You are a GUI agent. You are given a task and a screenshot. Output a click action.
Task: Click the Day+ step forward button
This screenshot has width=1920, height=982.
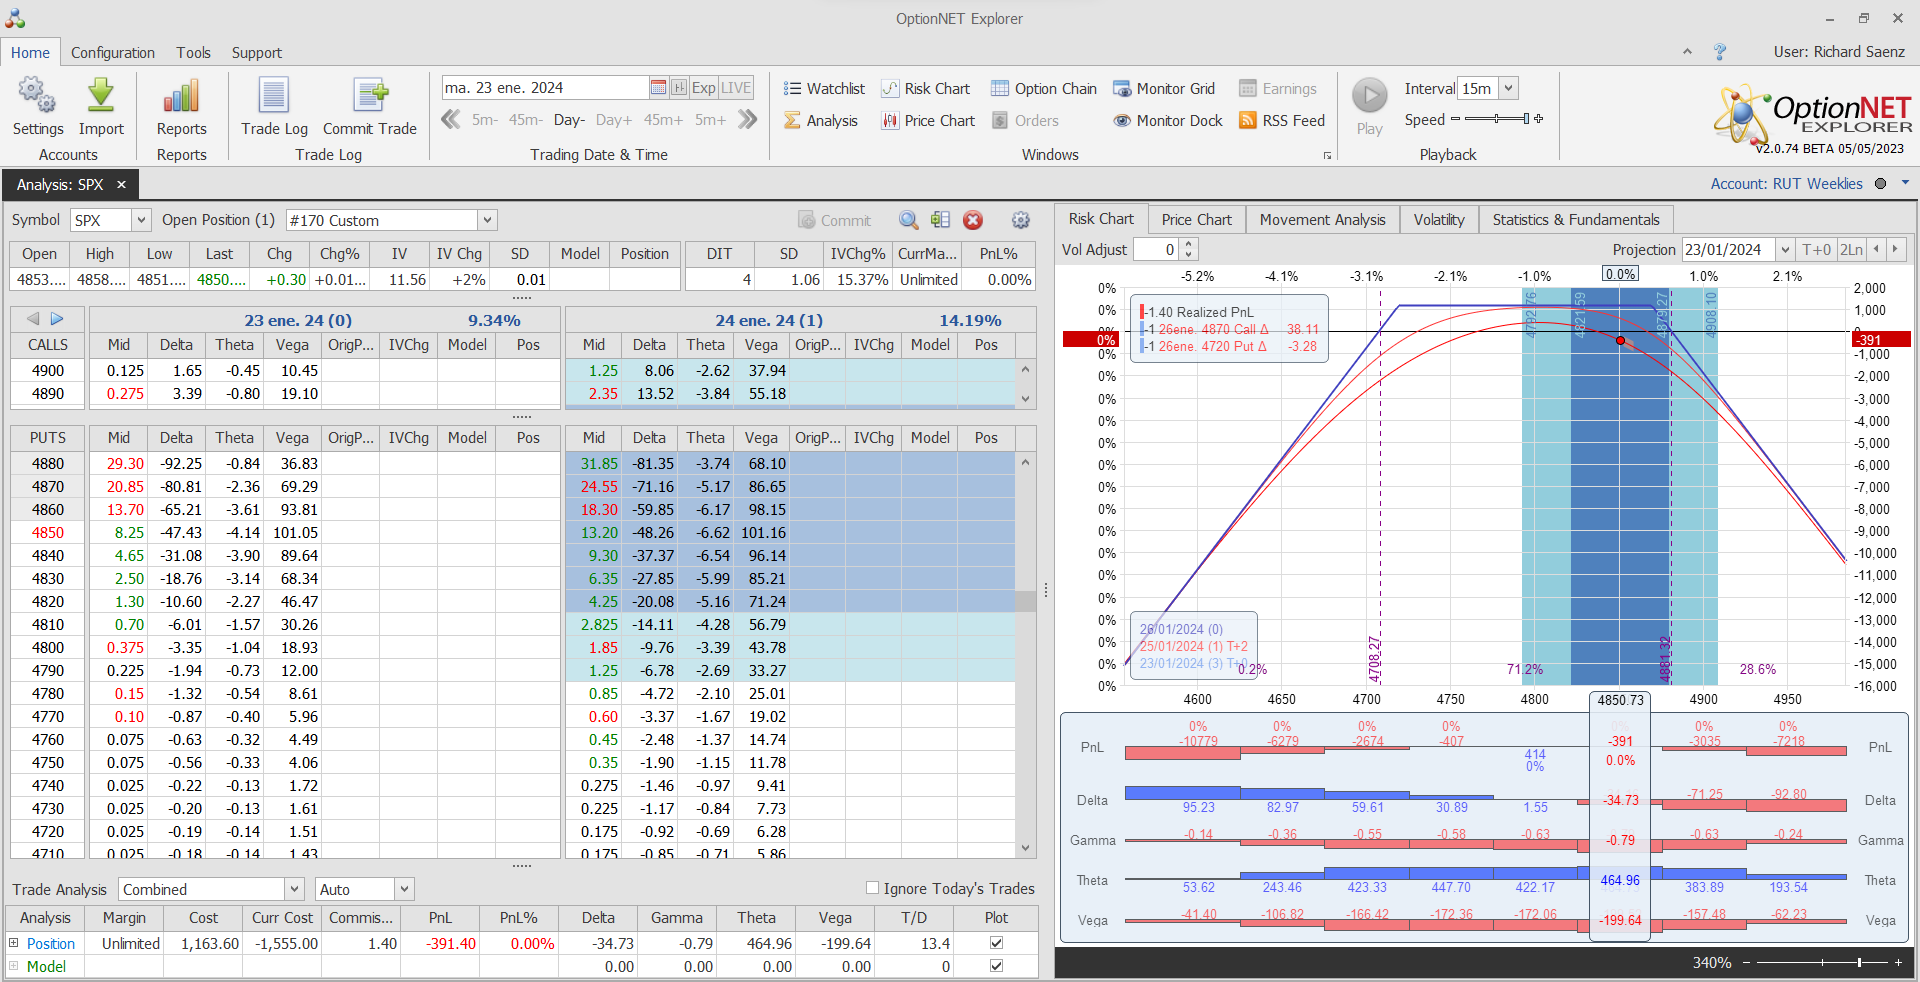click(x=613, y=120)
